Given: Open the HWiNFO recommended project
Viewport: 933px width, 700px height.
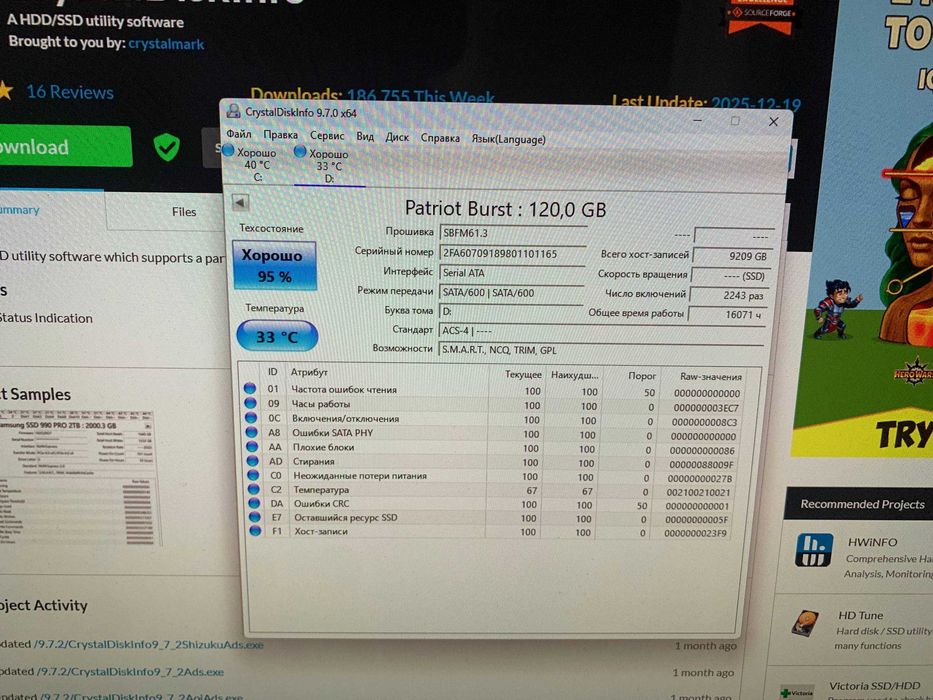Looking at the screenshot, I should [x=872, y=542].
